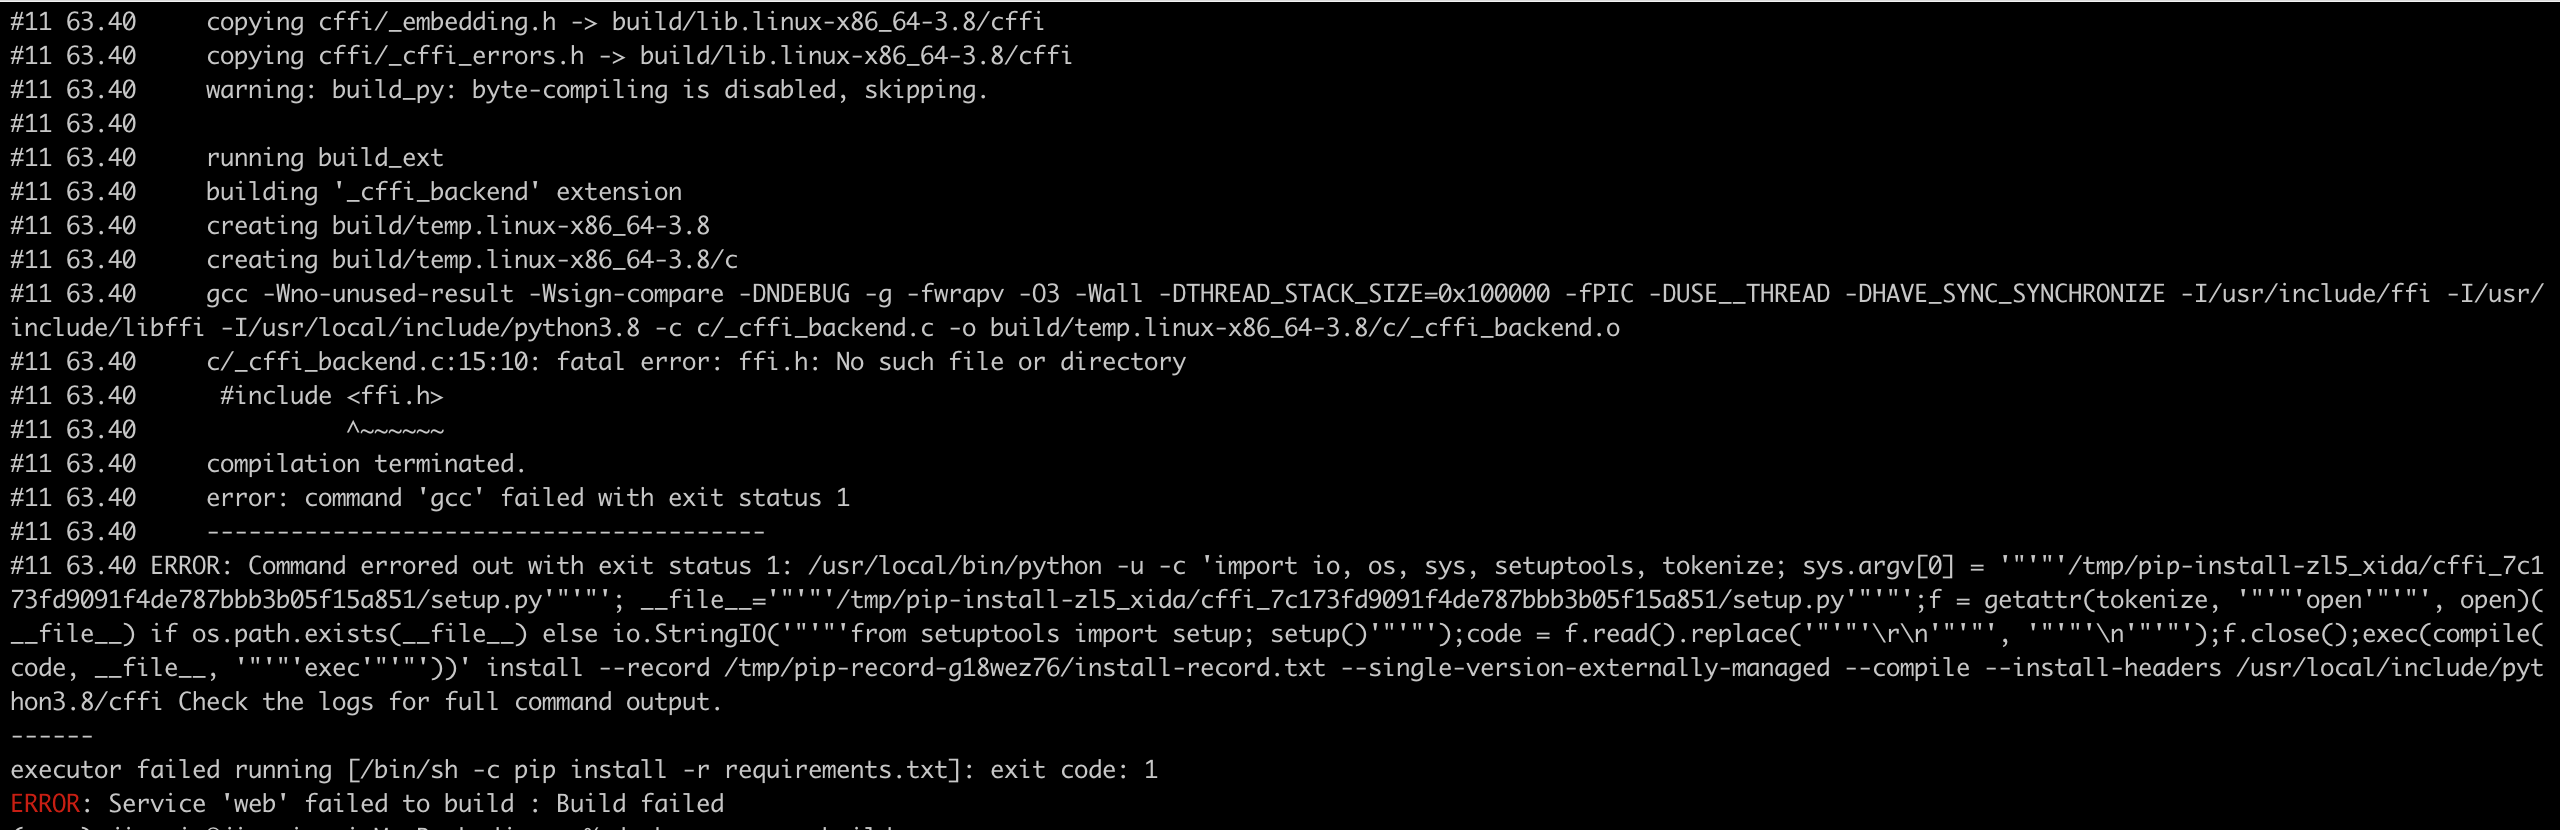Click the long dashed separator line
This screenshot has height=830, width=2560.
coord(485,532)
